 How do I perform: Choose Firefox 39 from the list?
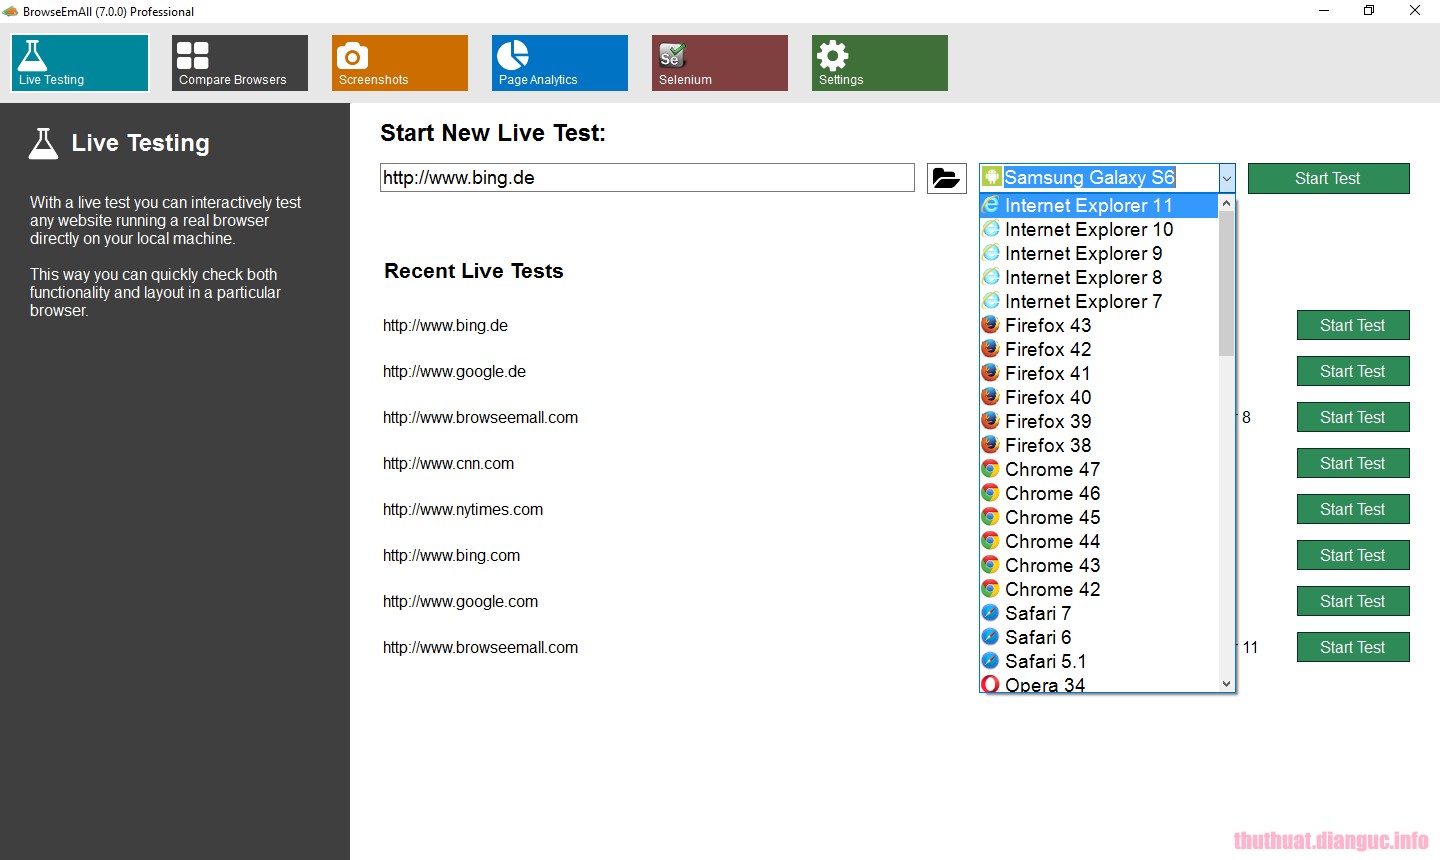click(x=1099, y=421)
